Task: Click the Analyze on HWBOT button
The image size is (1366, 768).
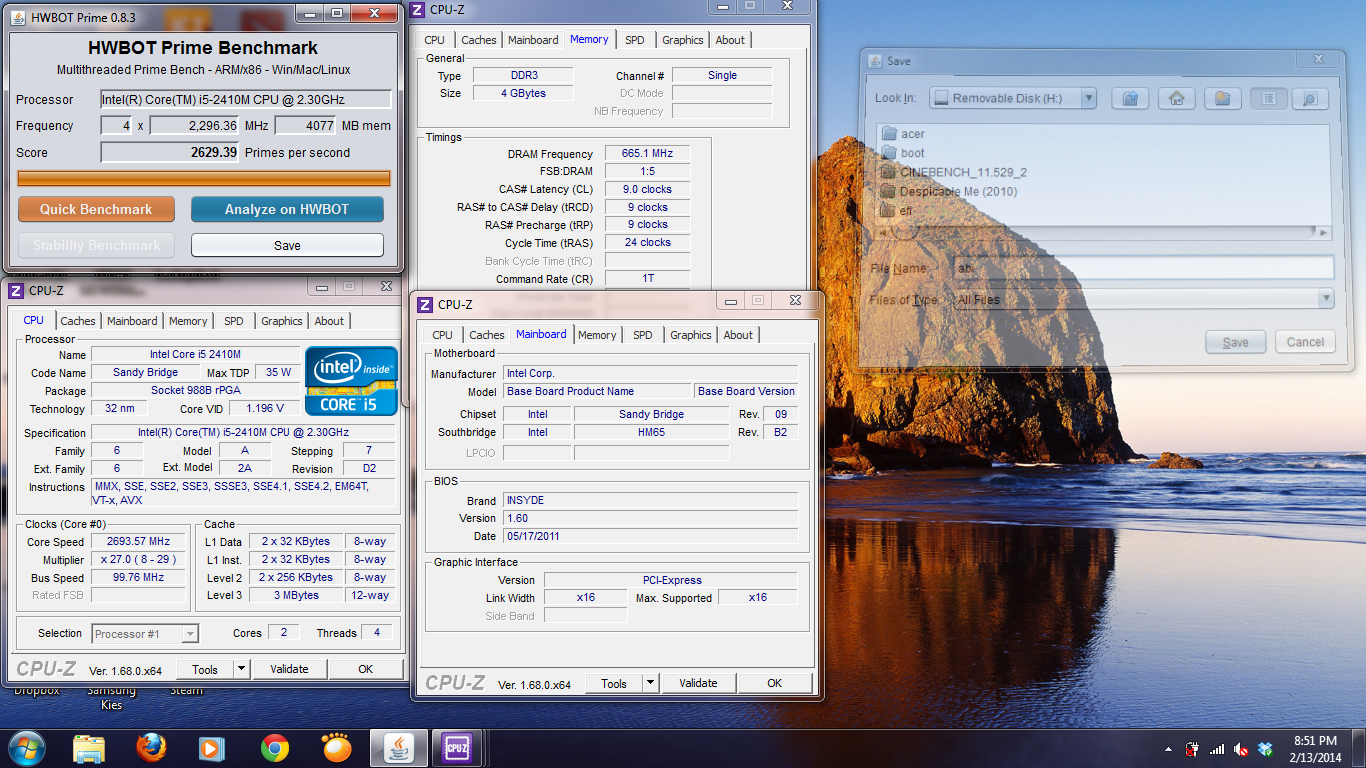Action: pyautogui.click(x=287, y=209)
